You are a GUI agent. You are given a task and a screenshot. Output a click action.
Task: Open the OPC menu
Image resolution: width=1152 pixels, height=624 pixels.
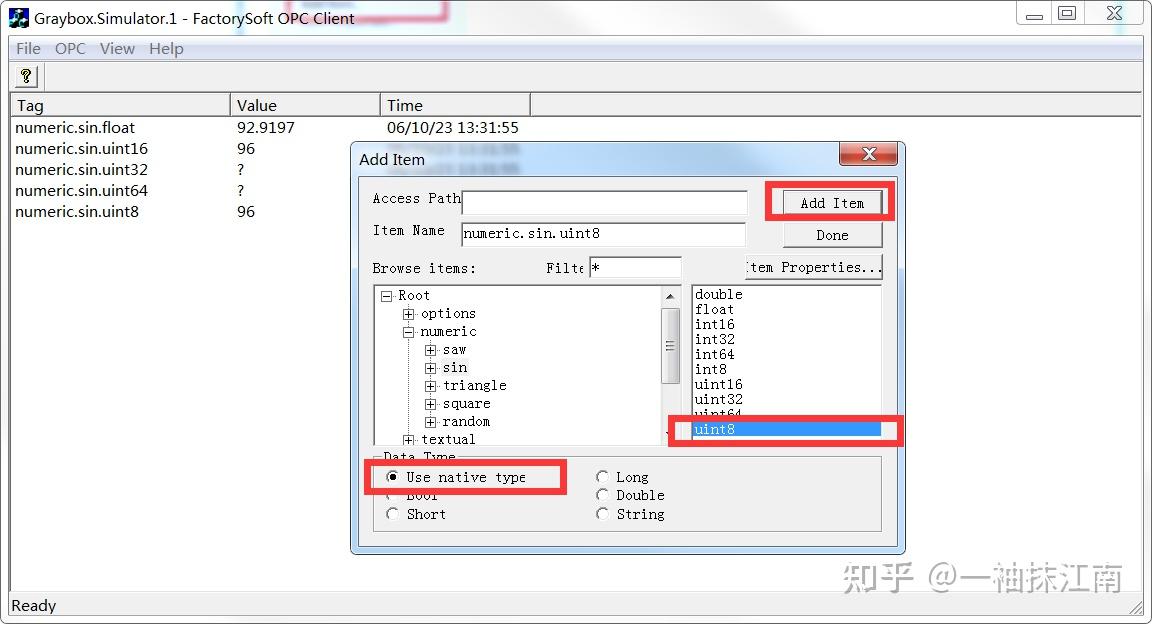click(69, 48)
